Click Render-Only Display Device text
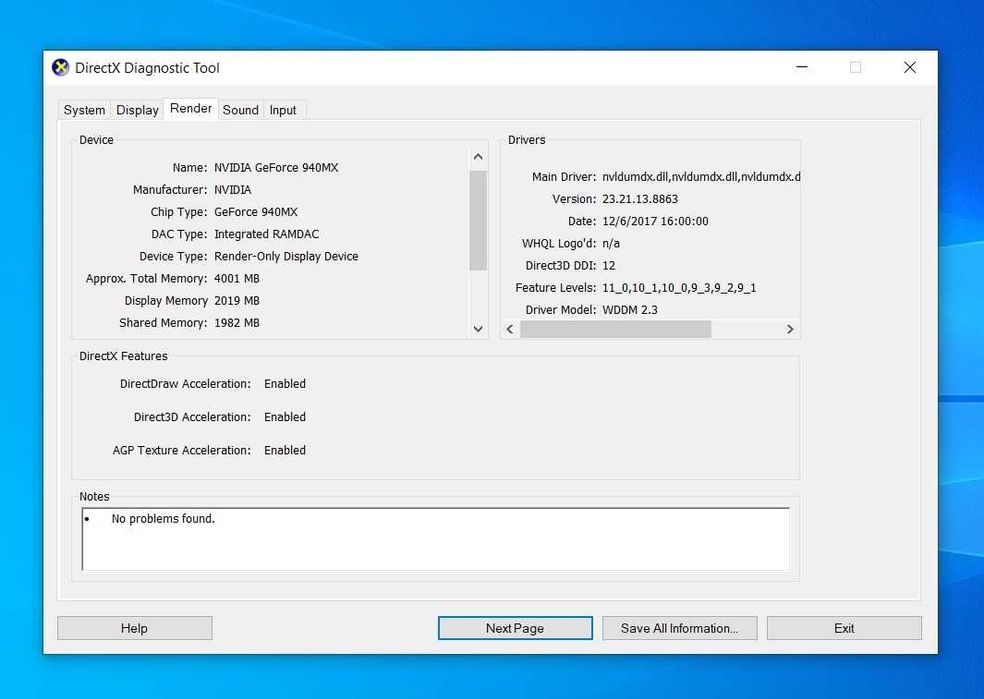This screenshot has height=699, width=984. point(286,256)
